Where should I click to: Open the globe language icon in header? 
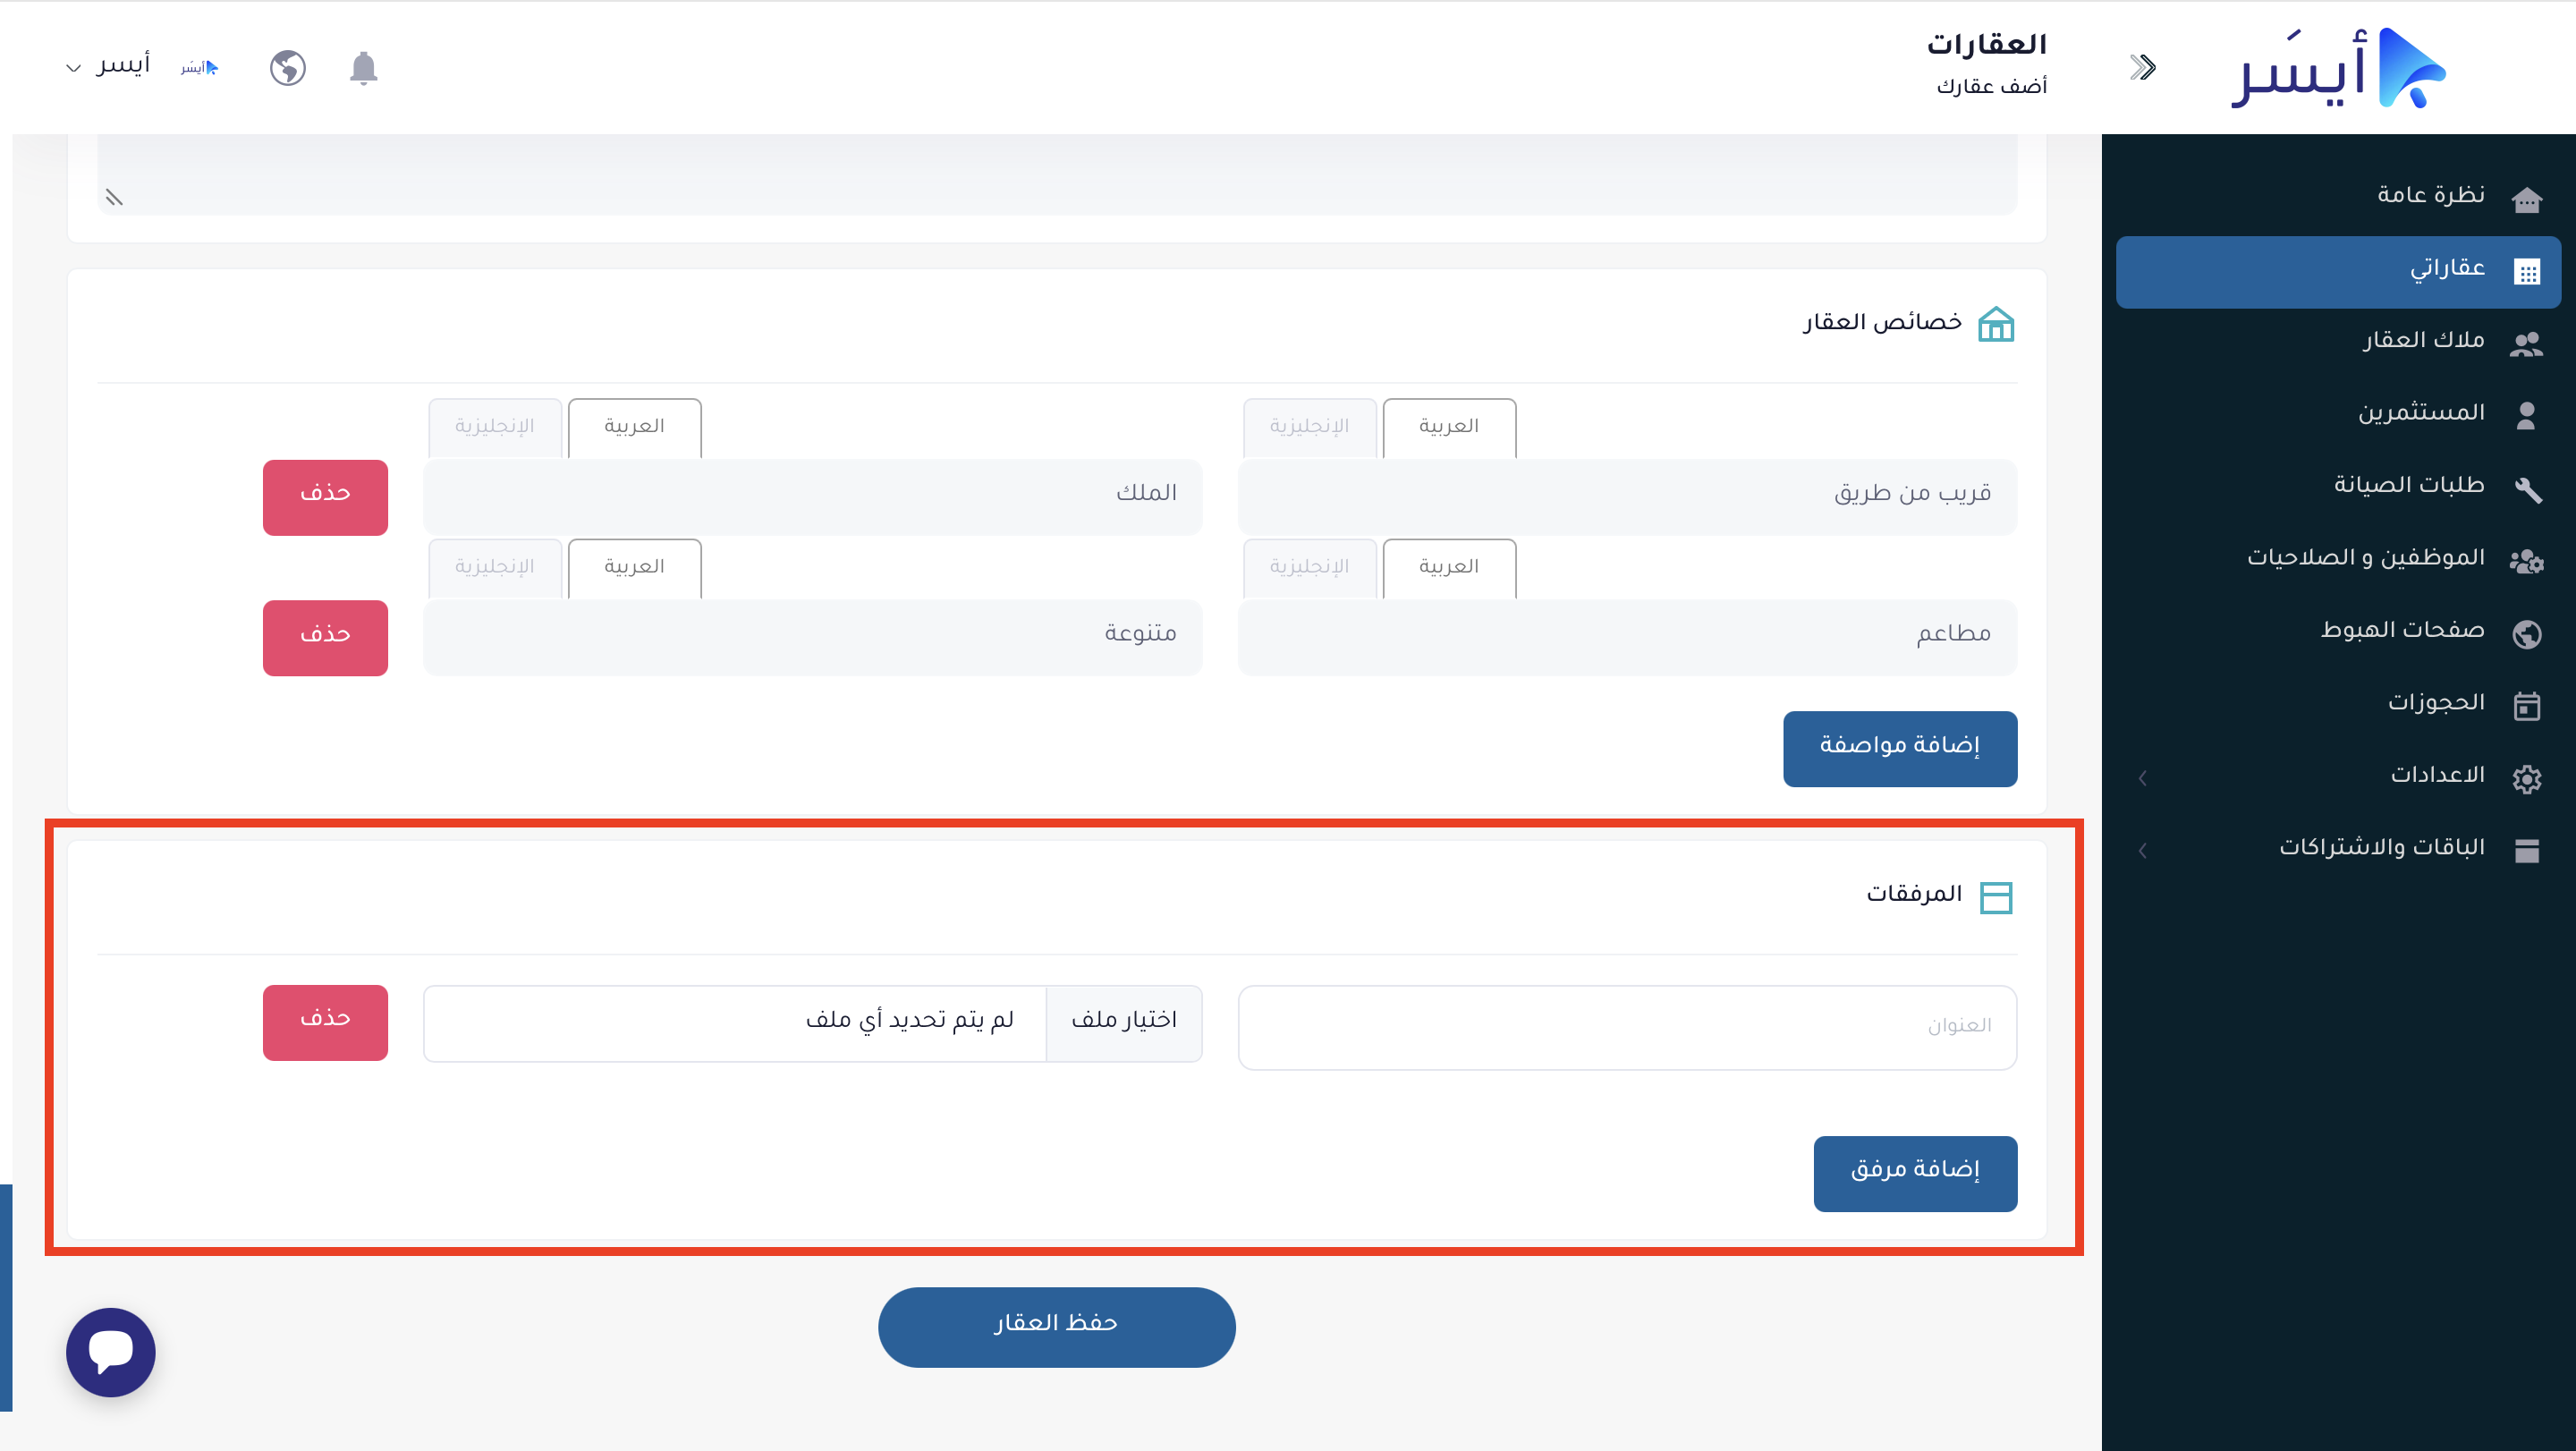288,68
